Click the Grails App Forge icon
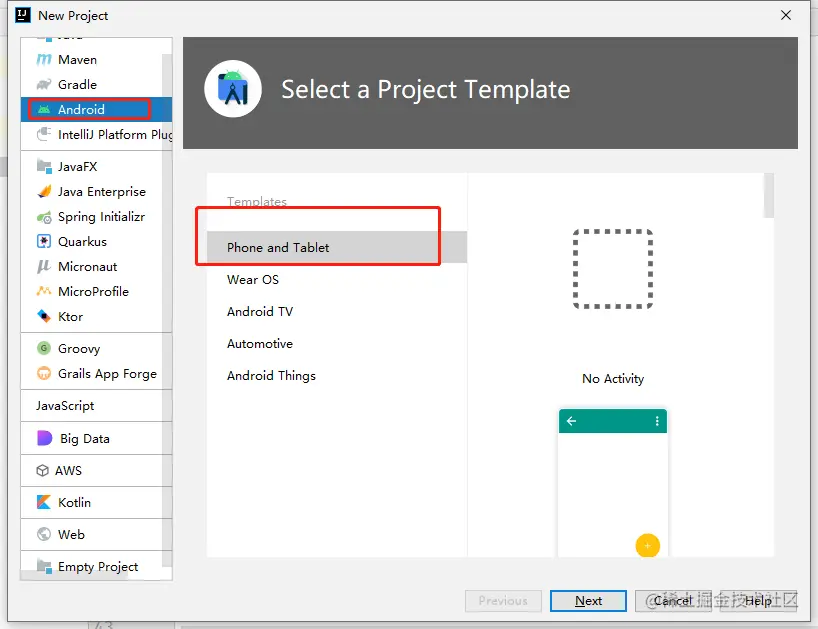Viewport: 818px width, 629px height. [x=44, y=373]
